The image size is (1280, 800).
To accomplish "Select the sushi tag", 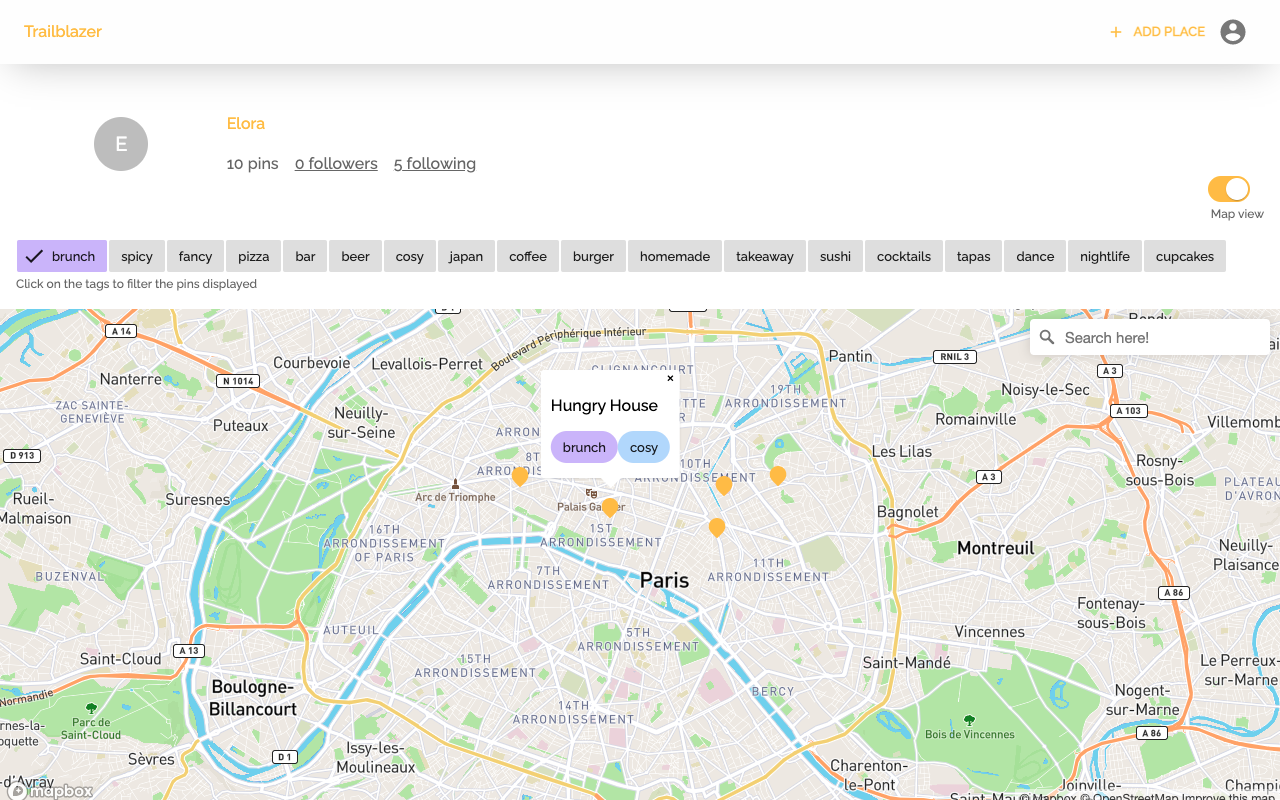I will (835, 256).
